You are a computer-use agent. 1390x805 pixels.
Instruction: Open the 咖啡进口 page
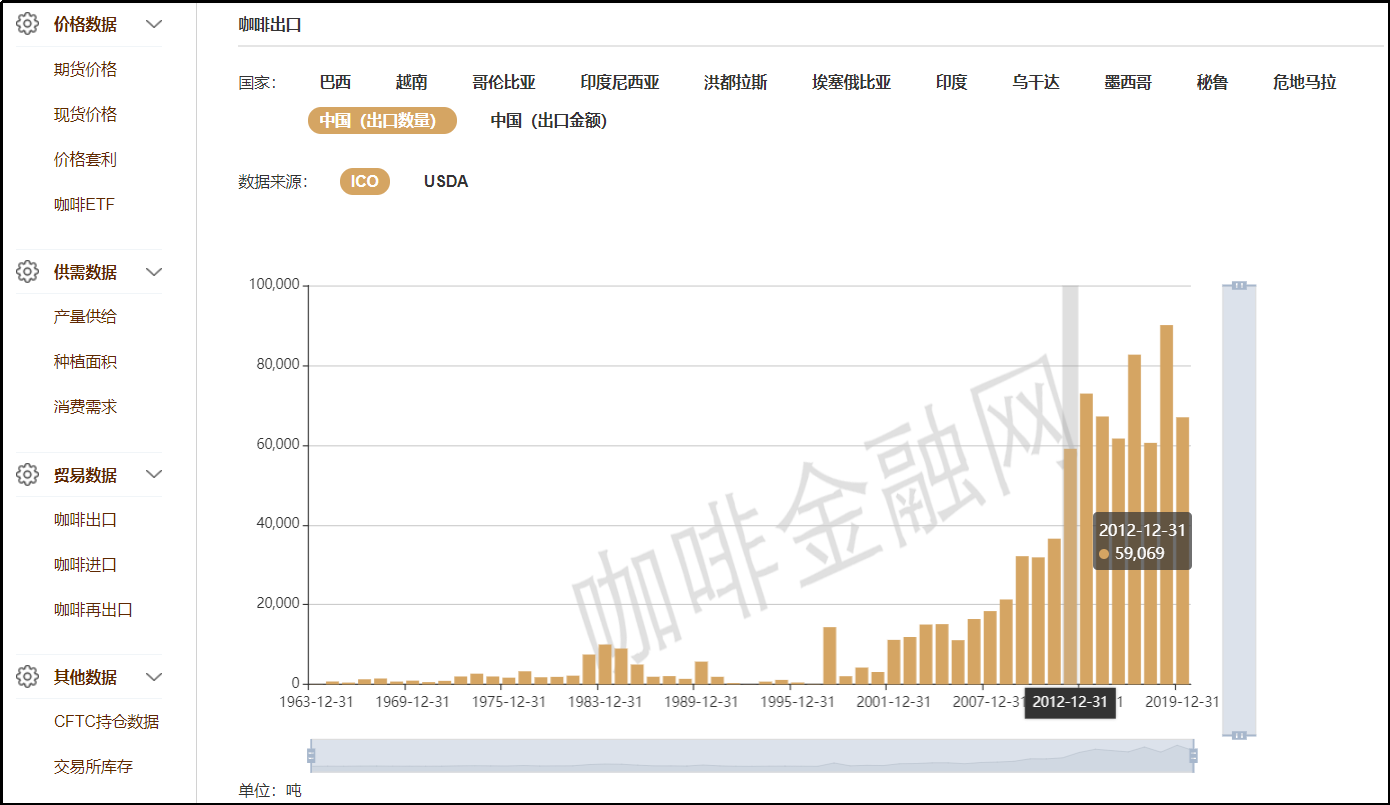85,564
